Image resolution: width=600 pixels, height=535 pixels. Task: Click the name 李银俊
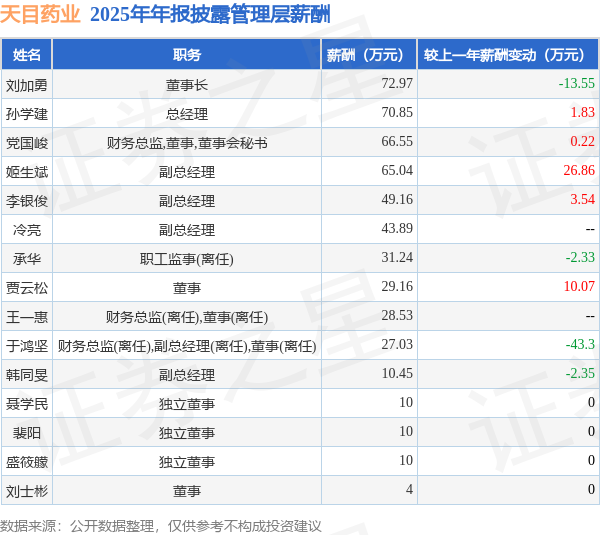pyautogui.click(x=27, y=201)
